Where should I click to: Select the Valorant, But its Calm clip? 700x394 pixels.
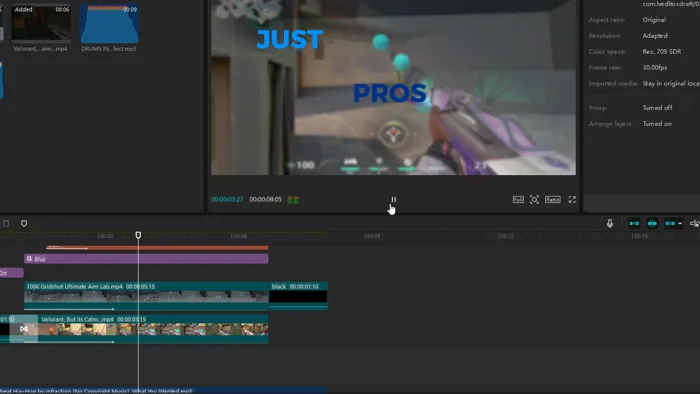[x=153, y=328]
